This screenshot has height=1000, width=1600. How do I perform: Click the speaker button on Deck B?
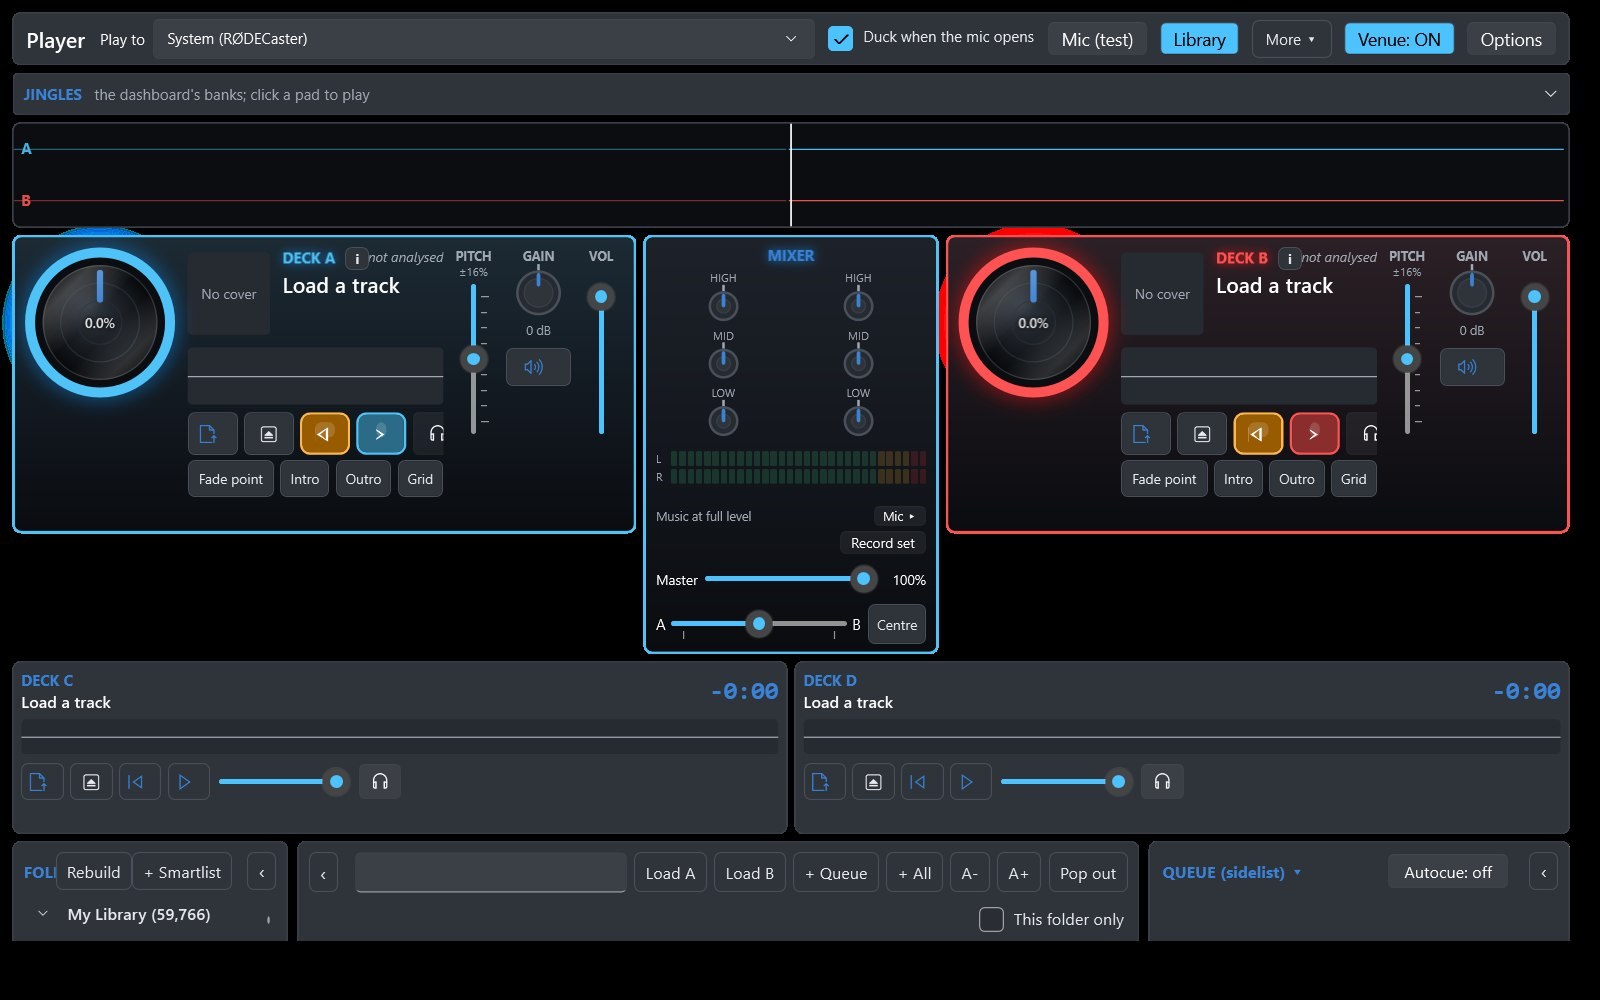[x=1472, y=367]
